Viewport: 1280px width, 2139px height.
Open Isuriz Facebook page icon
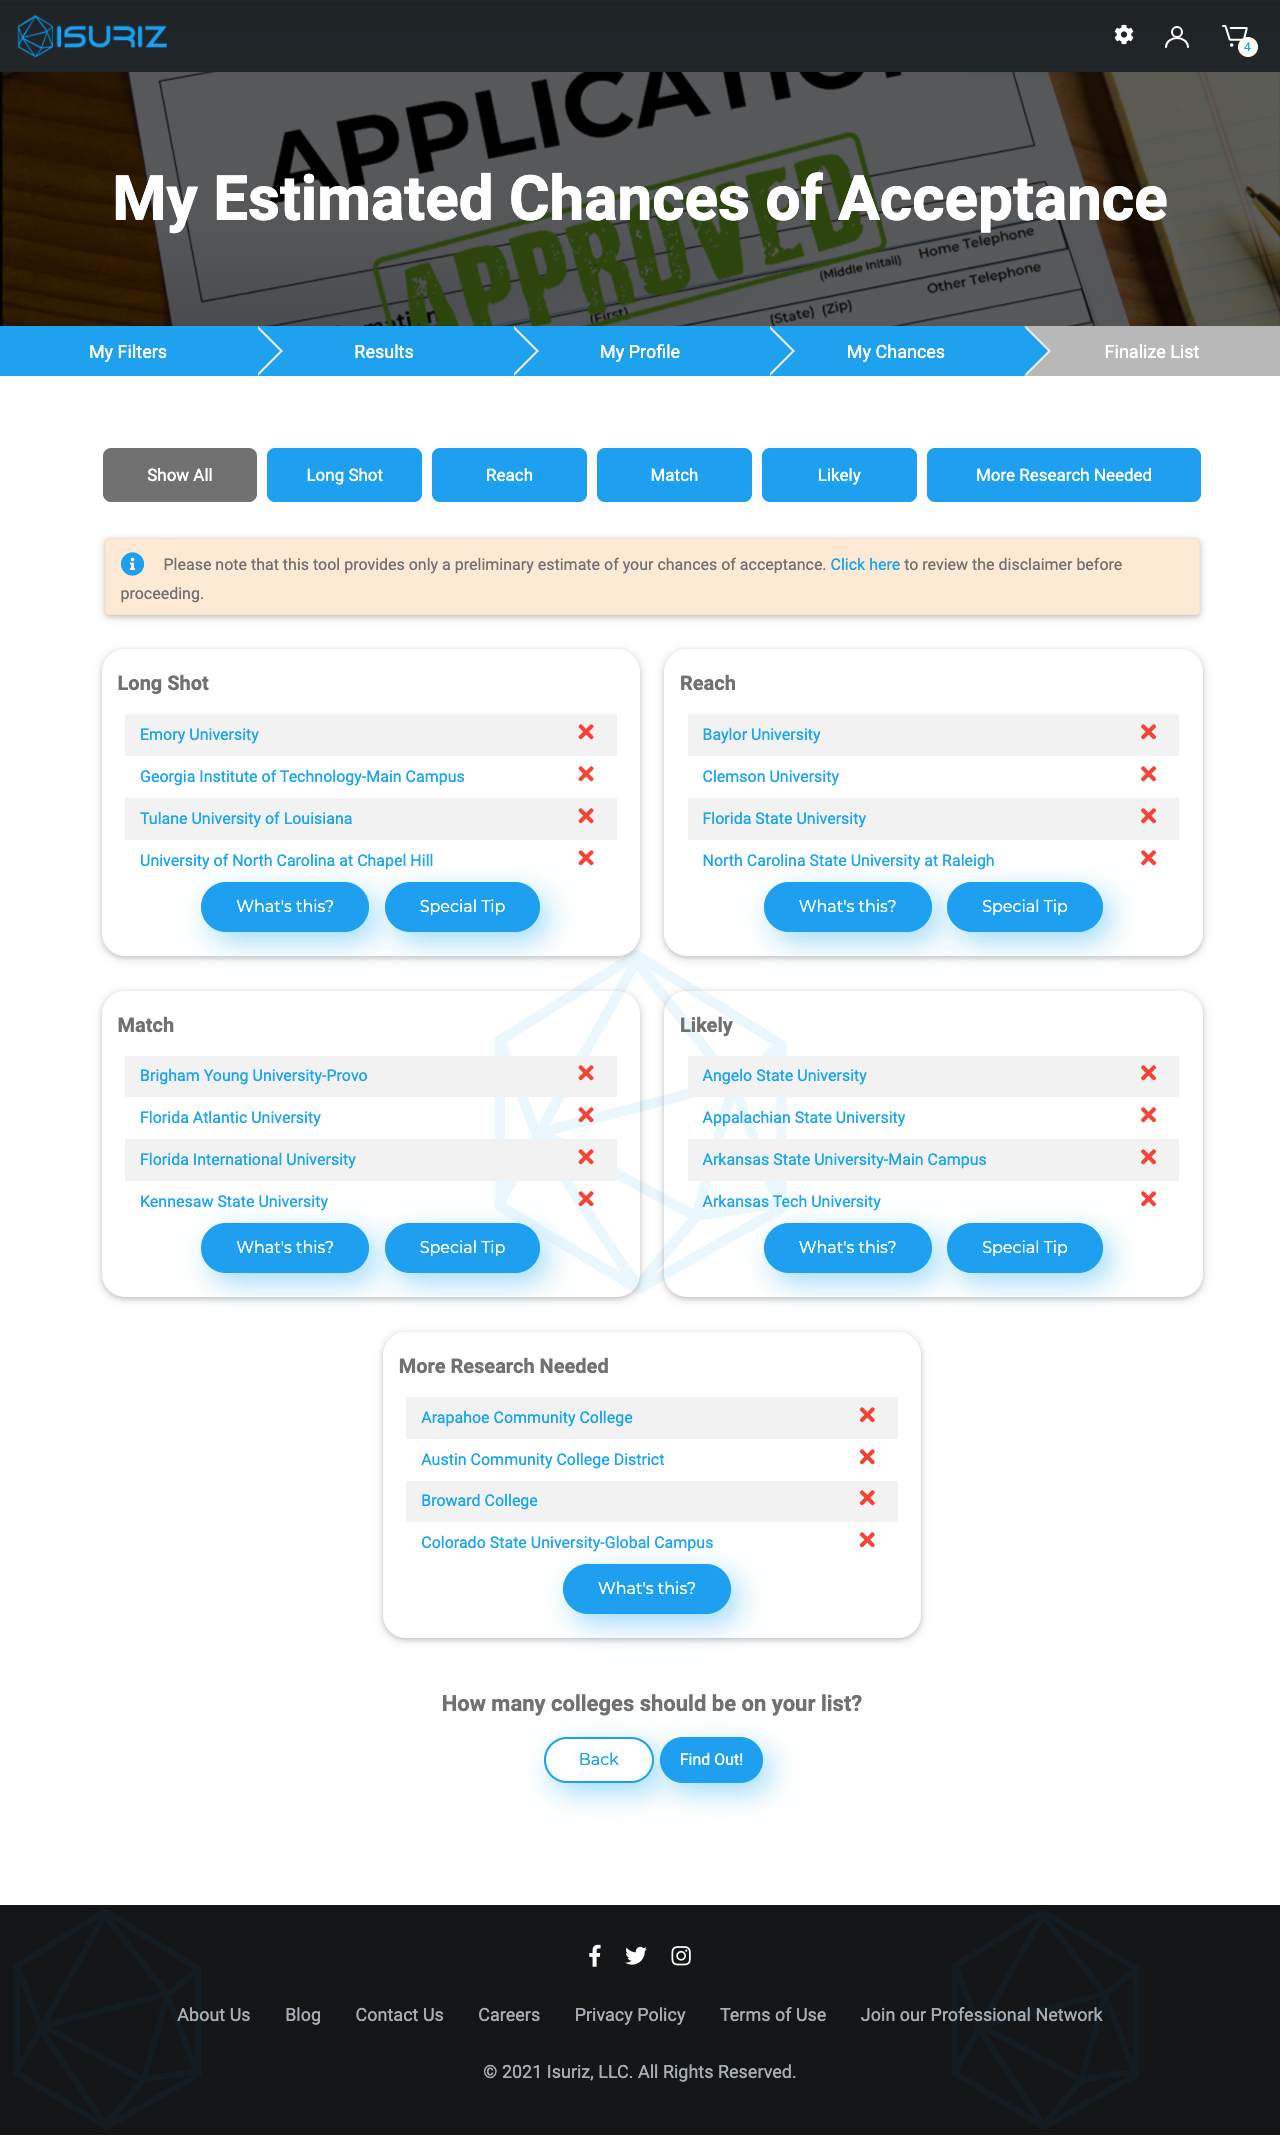click(595, 1956)
